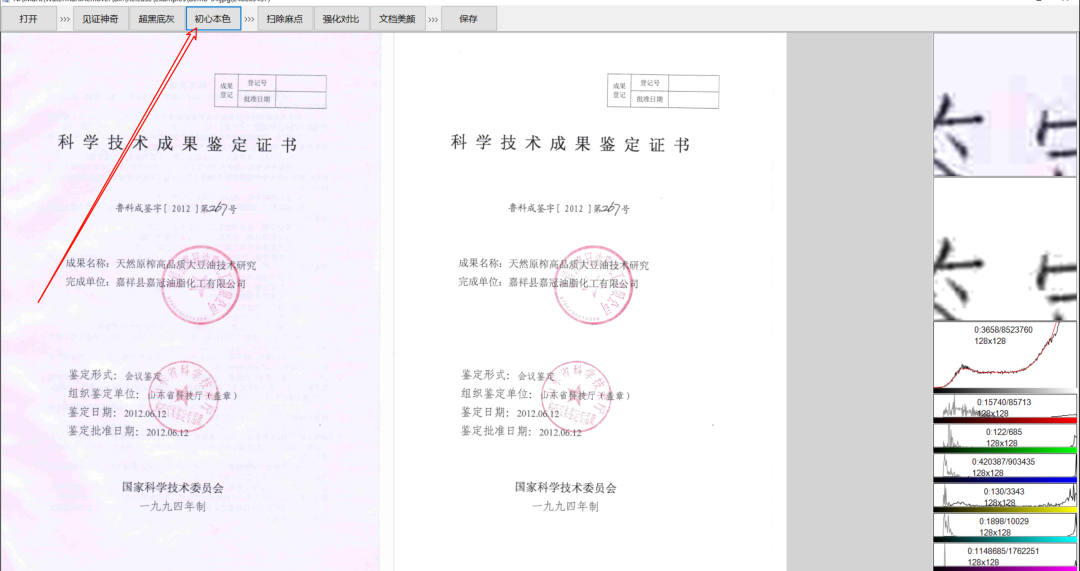The image size is (1080, 571).
Task: Click the 文档美颜 beautify button
Action: pos(397,19)
